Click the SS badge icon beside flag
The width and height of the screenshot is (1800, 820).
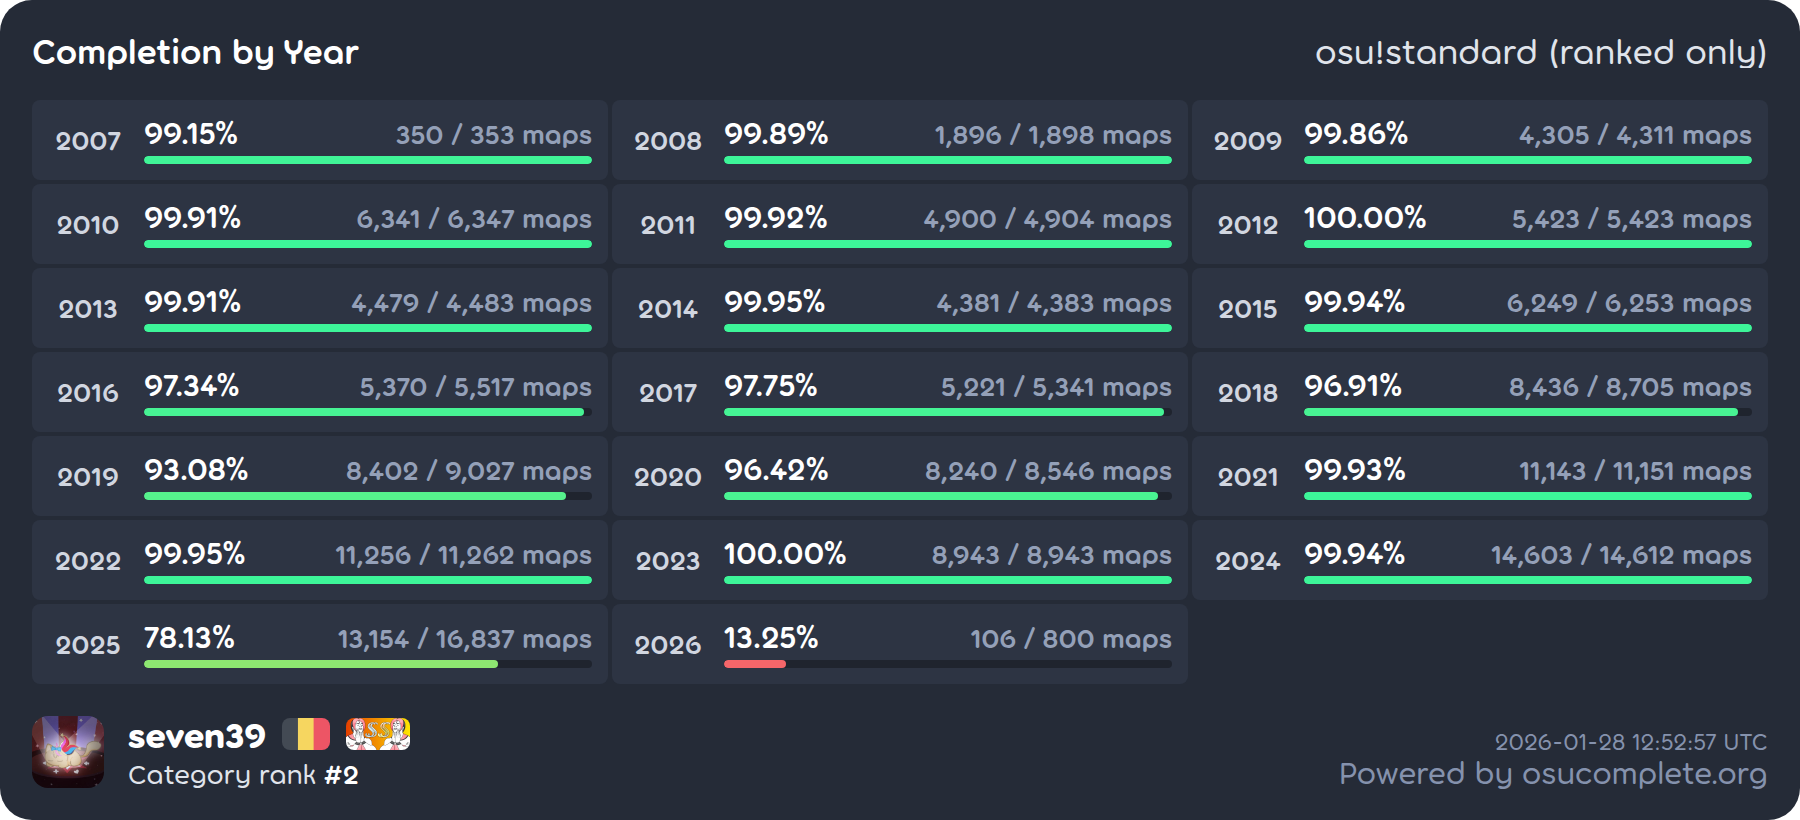tap(377, 735)
